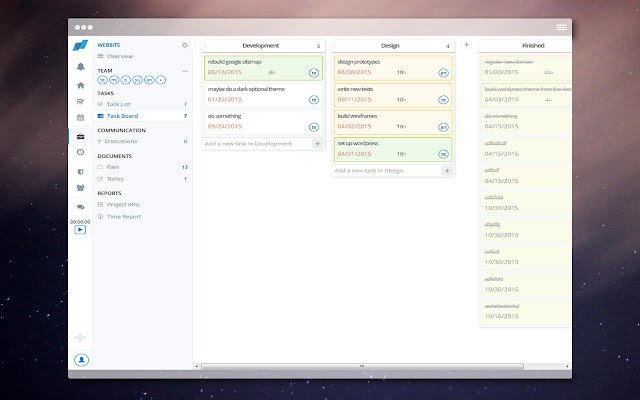Click assignee avatar on 'write new texts'
The image size is (640, 400).
(443, 100)
